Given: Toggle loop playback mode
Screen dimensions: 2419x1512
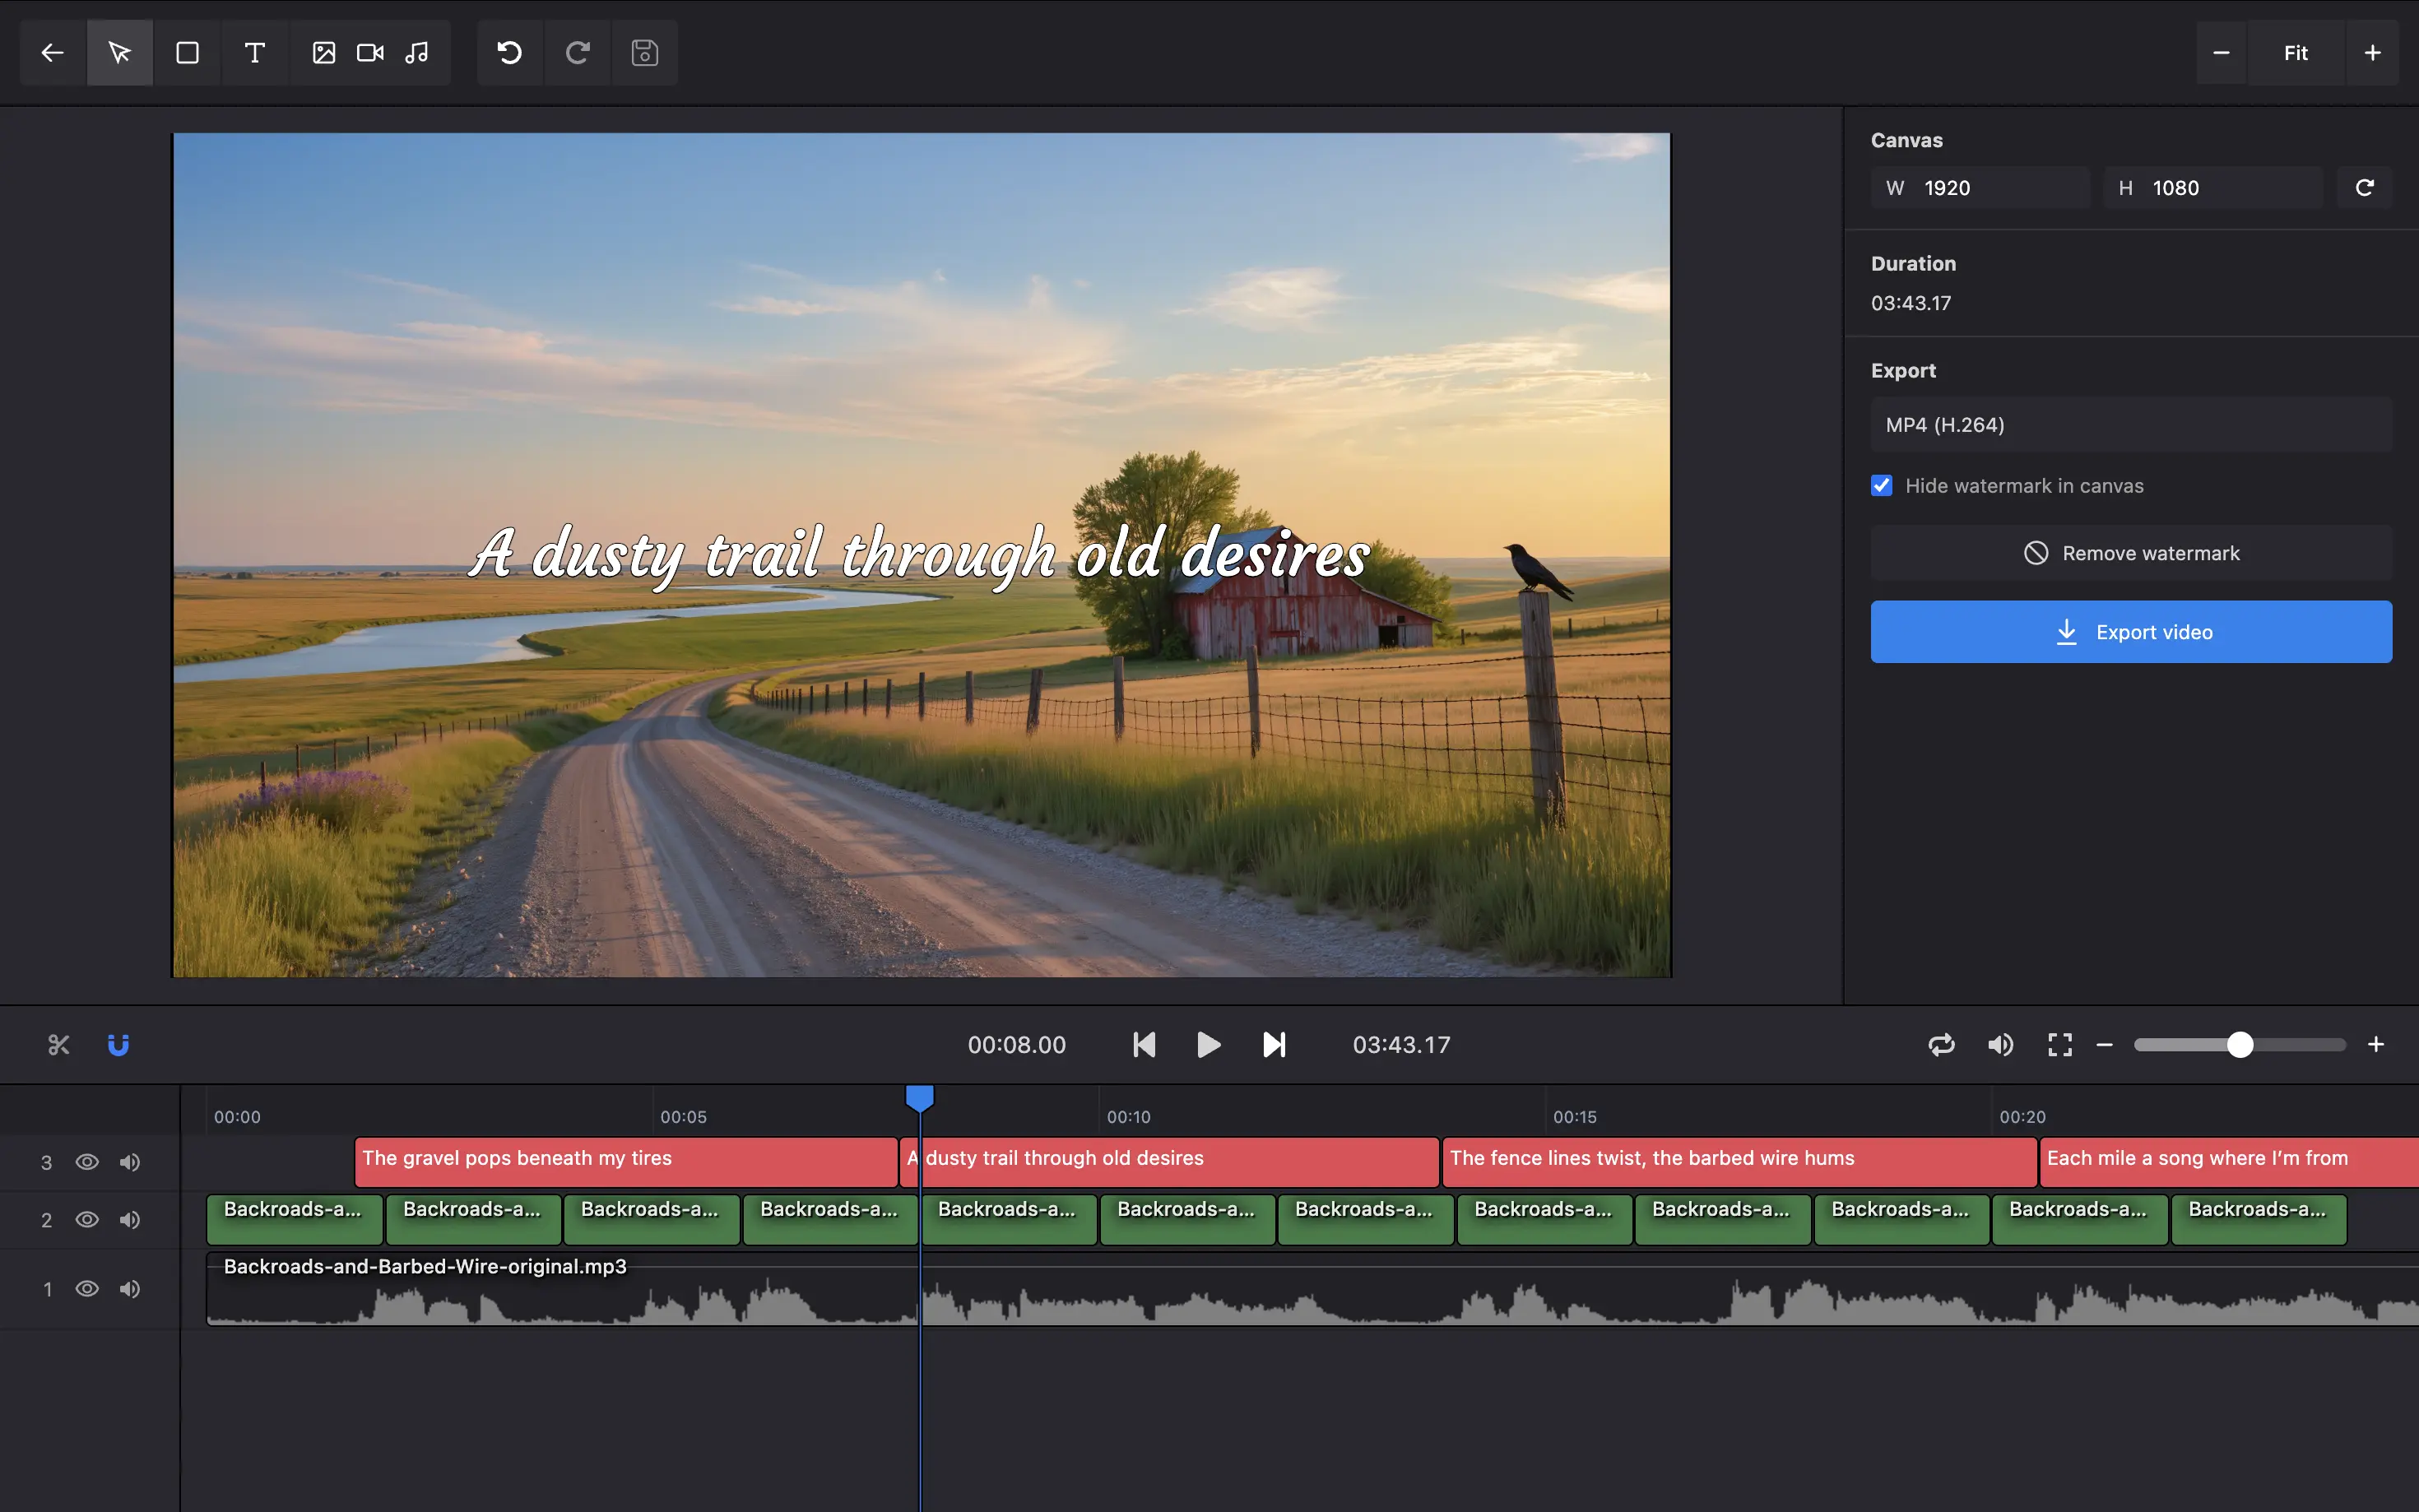Looking at the screenshot, I should tap(1941, 1044).
